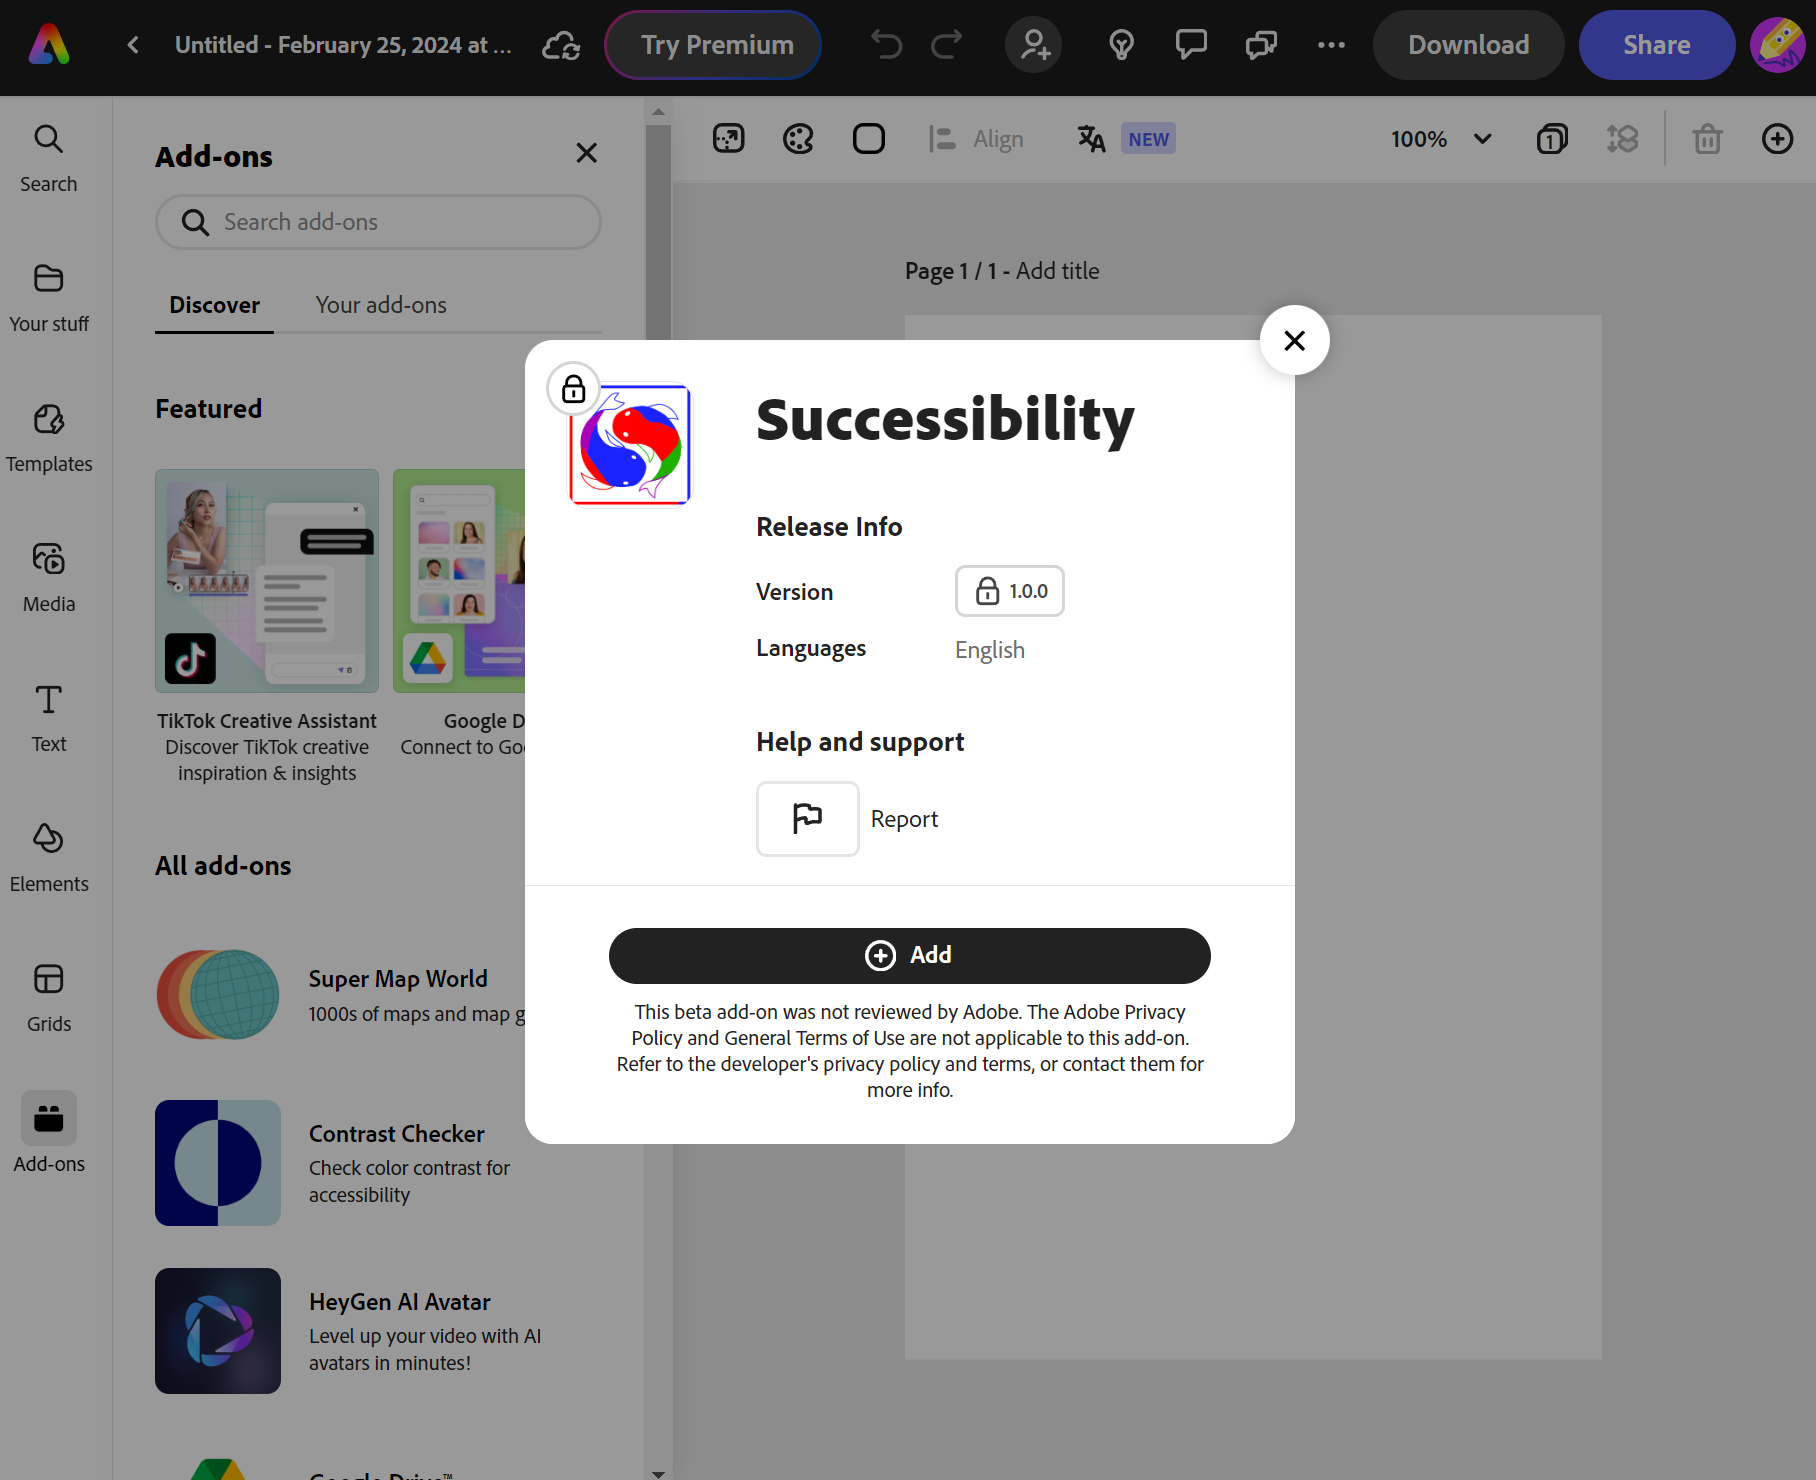
Task: Switch to Your add-ons tab
Action: pyautogui.click(x=381, y=305)
